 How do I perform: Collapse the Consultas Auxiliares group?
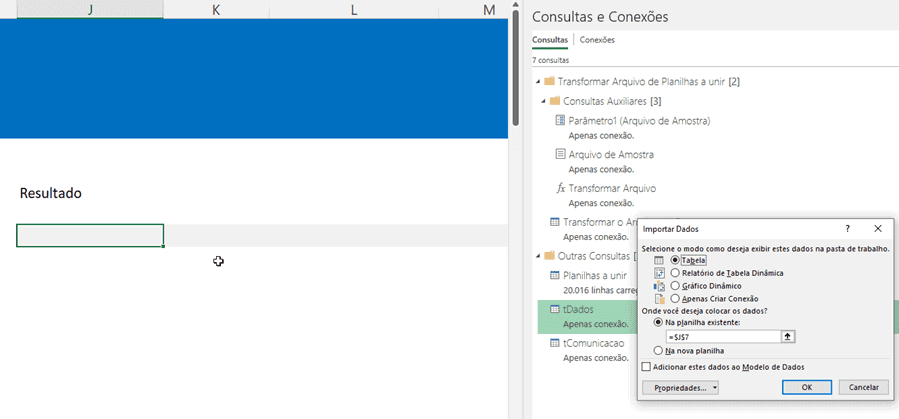click(544, 101)
